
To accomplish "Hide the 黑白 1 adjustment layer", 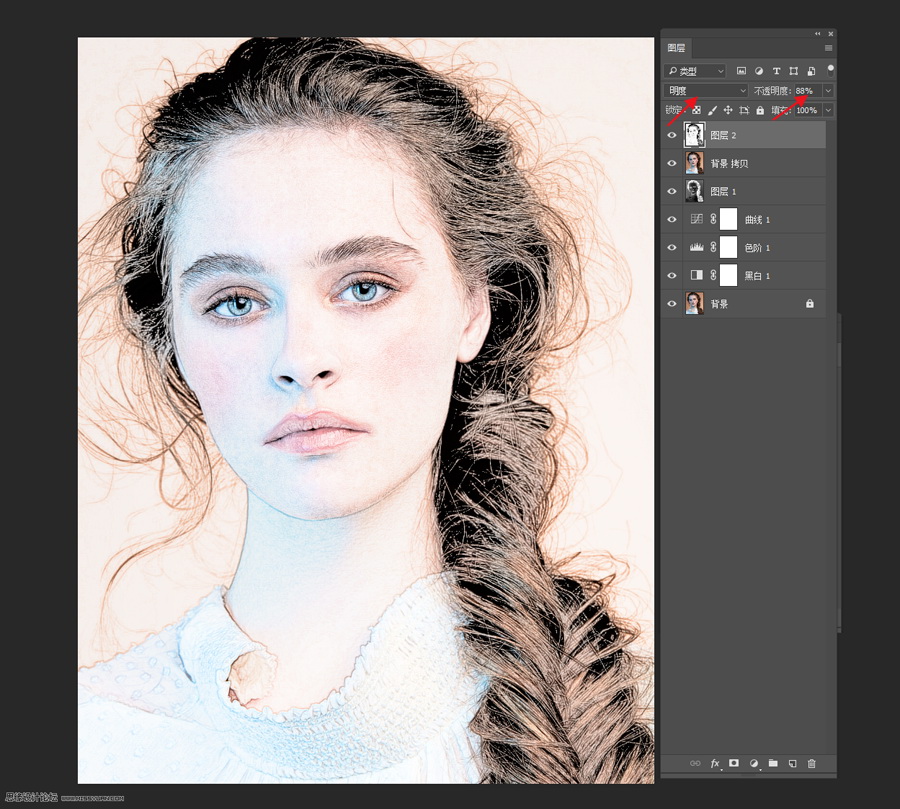I will pos(672,275).
